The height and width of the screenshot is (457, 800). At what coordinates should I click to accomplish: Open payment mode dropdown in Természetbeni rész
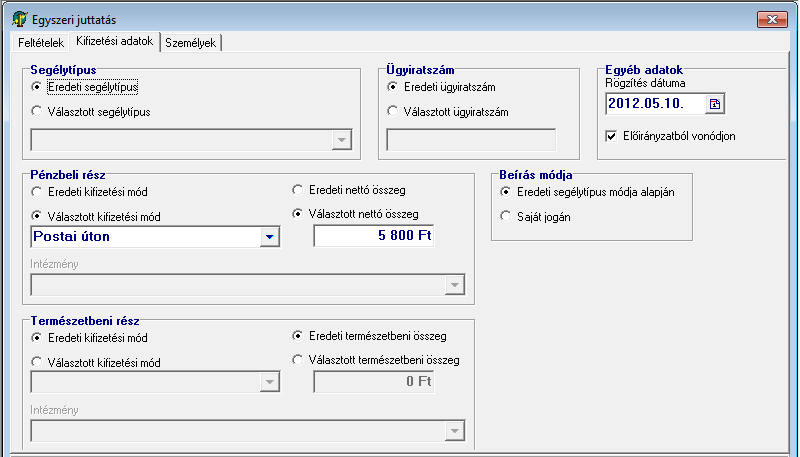[x=269, y=382]
